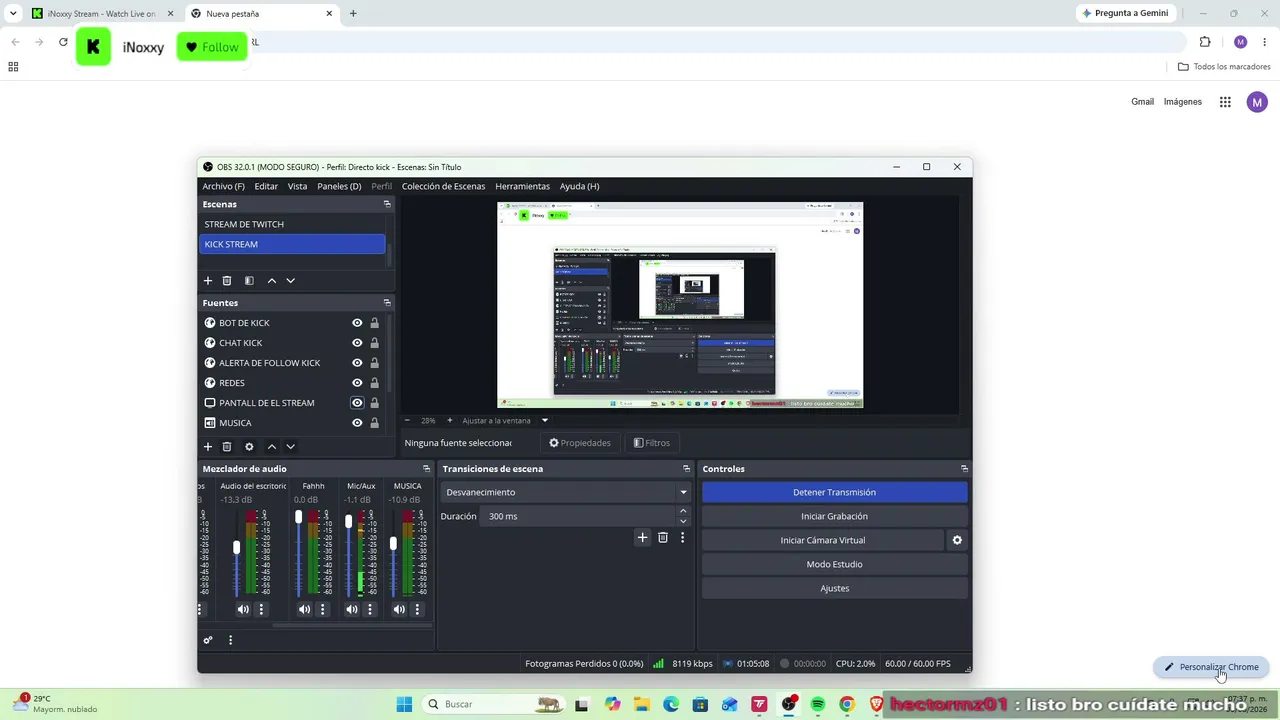Move the source up with the Fuentes up arrow
Image resolution: width=1280 pixels, height=720 pixels.
(271, 447)
